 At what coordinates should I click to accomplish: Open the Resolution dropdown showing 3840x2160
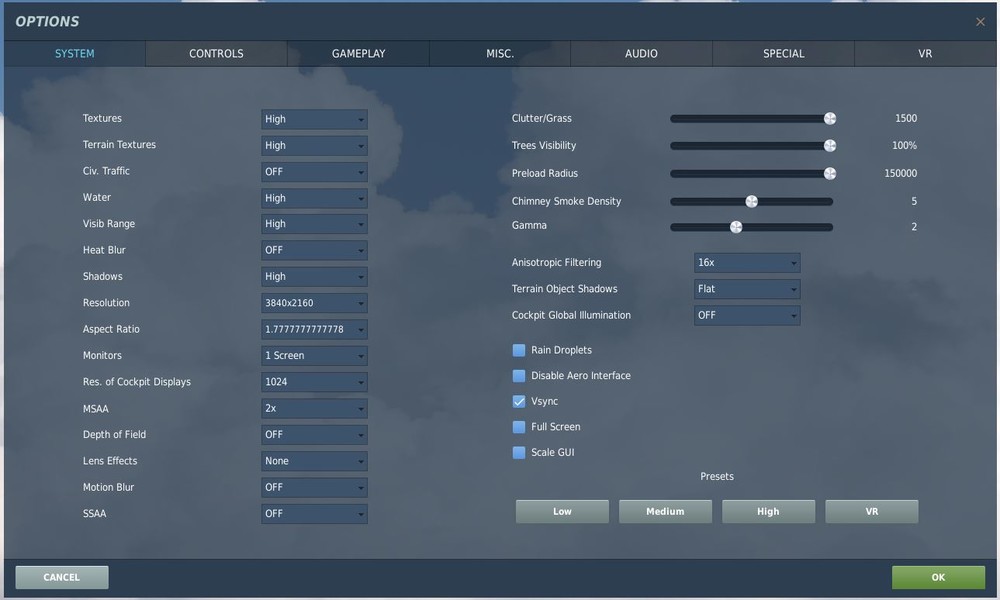click(x=314, y=303)
